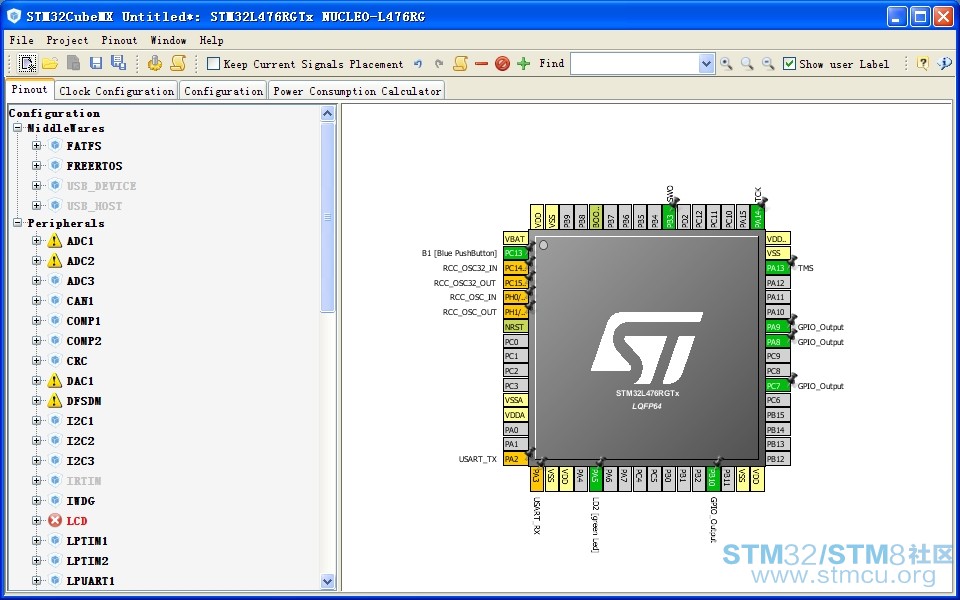Select the ADC3 peripheral row

(x=80, y=280)
